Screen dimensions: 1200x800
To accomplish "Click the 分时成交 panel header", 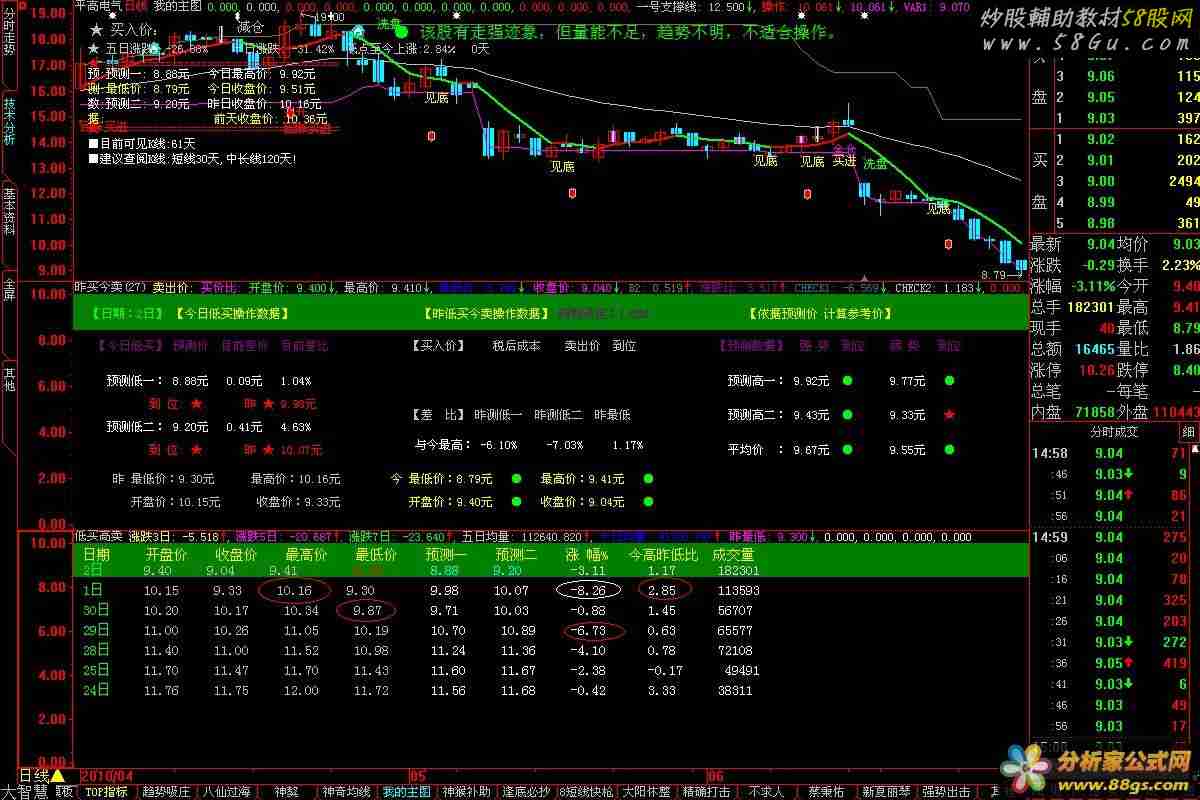I will 1113,432.
